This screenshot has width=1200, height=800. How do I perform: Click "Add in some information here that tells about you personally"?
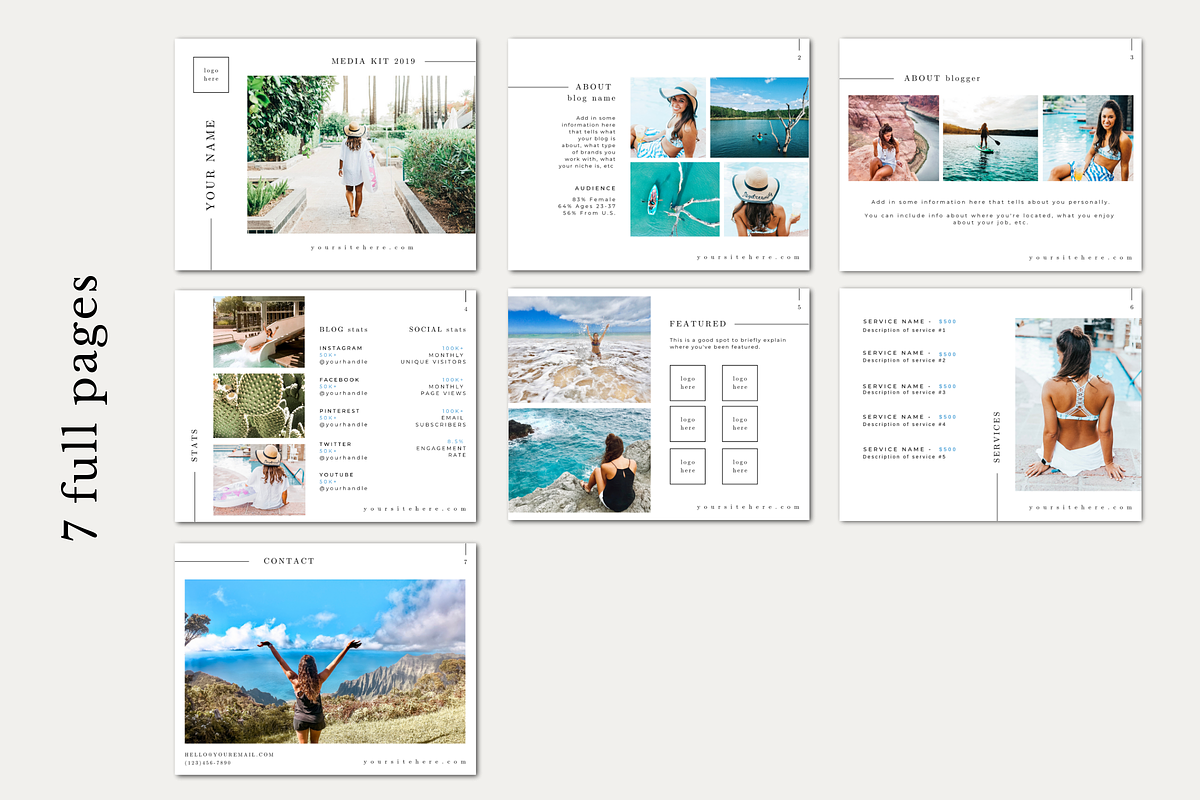(x=990, y=202)
